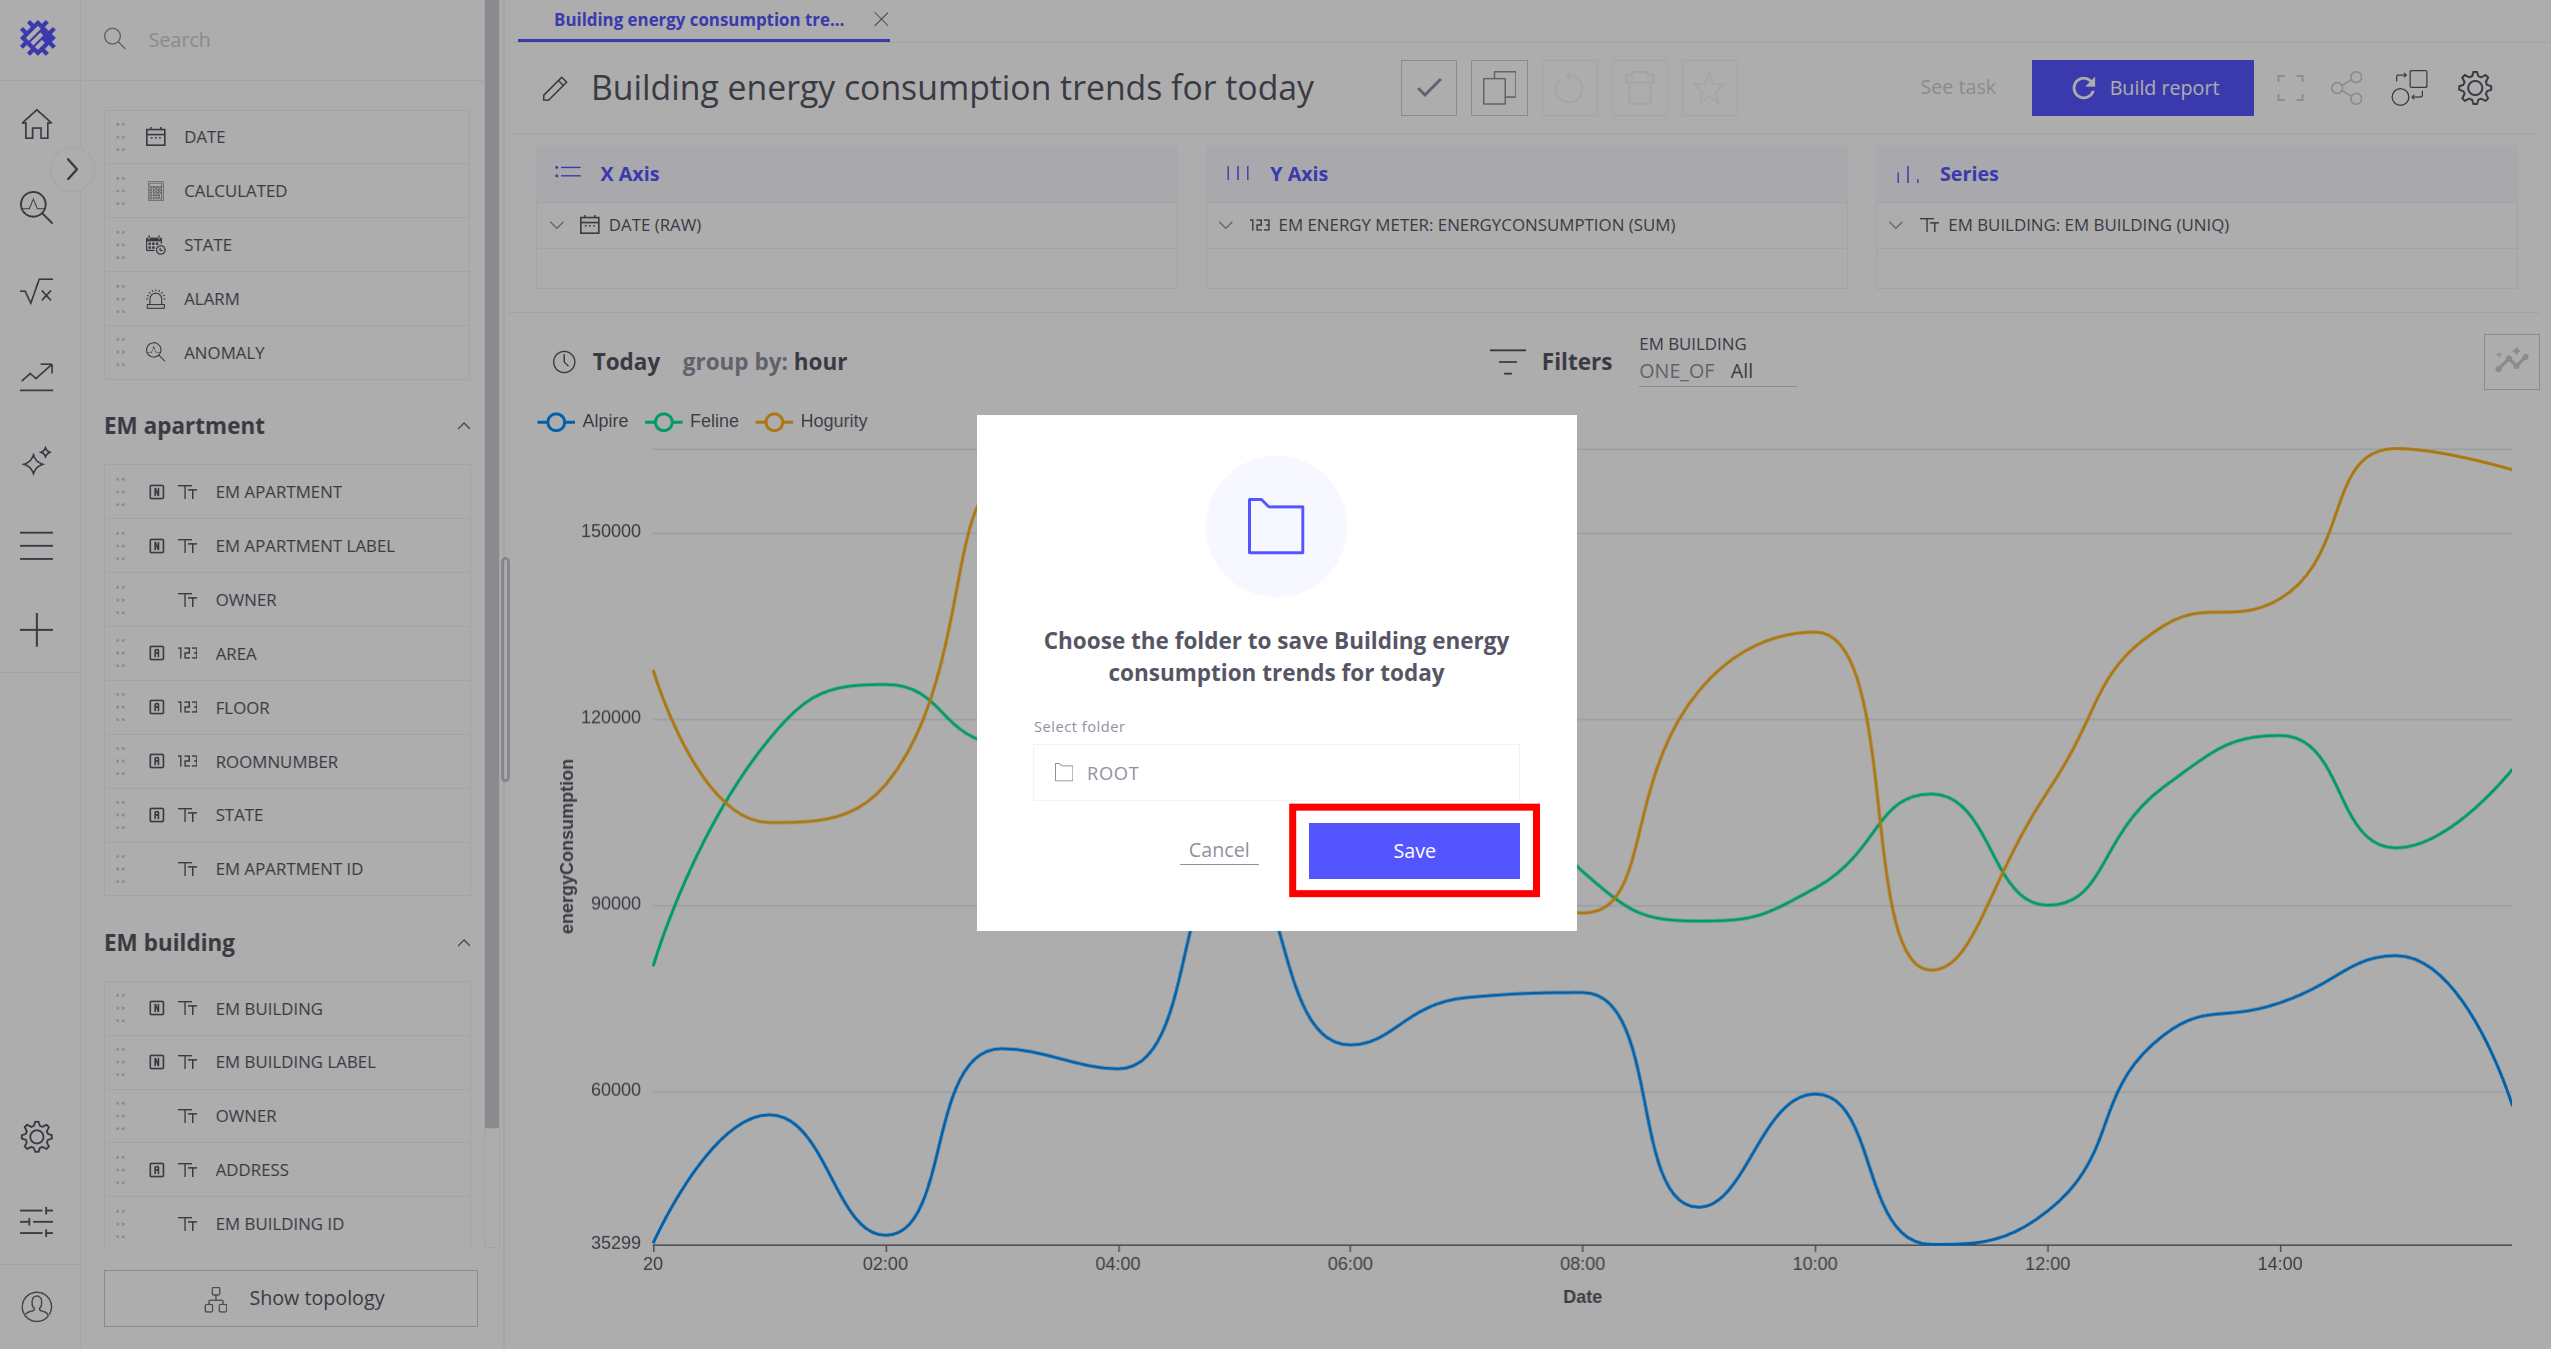Screen dimensions: 2551x1349
Task: Click the share report icon
Action: pos(2346,88)
